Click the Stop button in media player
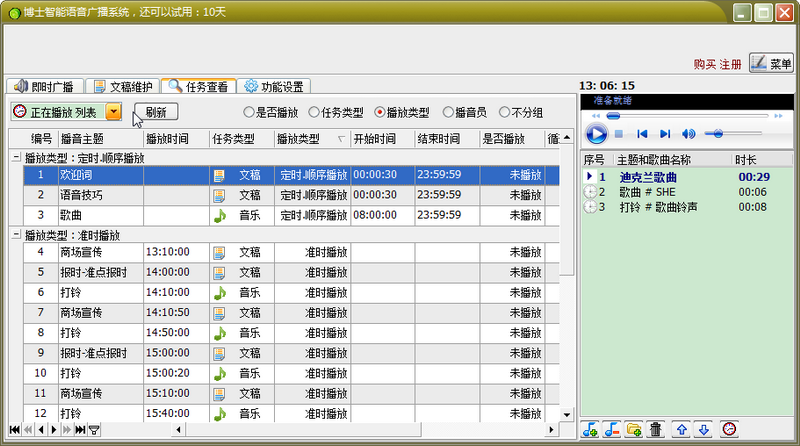Viewport: 800px width, 446px height. point(619,134)
